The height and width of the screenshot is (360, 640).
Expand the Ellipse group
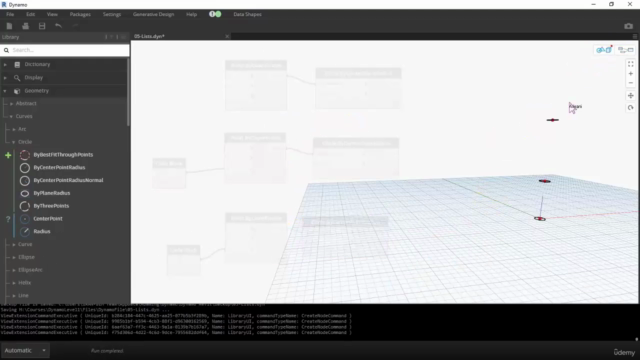point(14,257)
